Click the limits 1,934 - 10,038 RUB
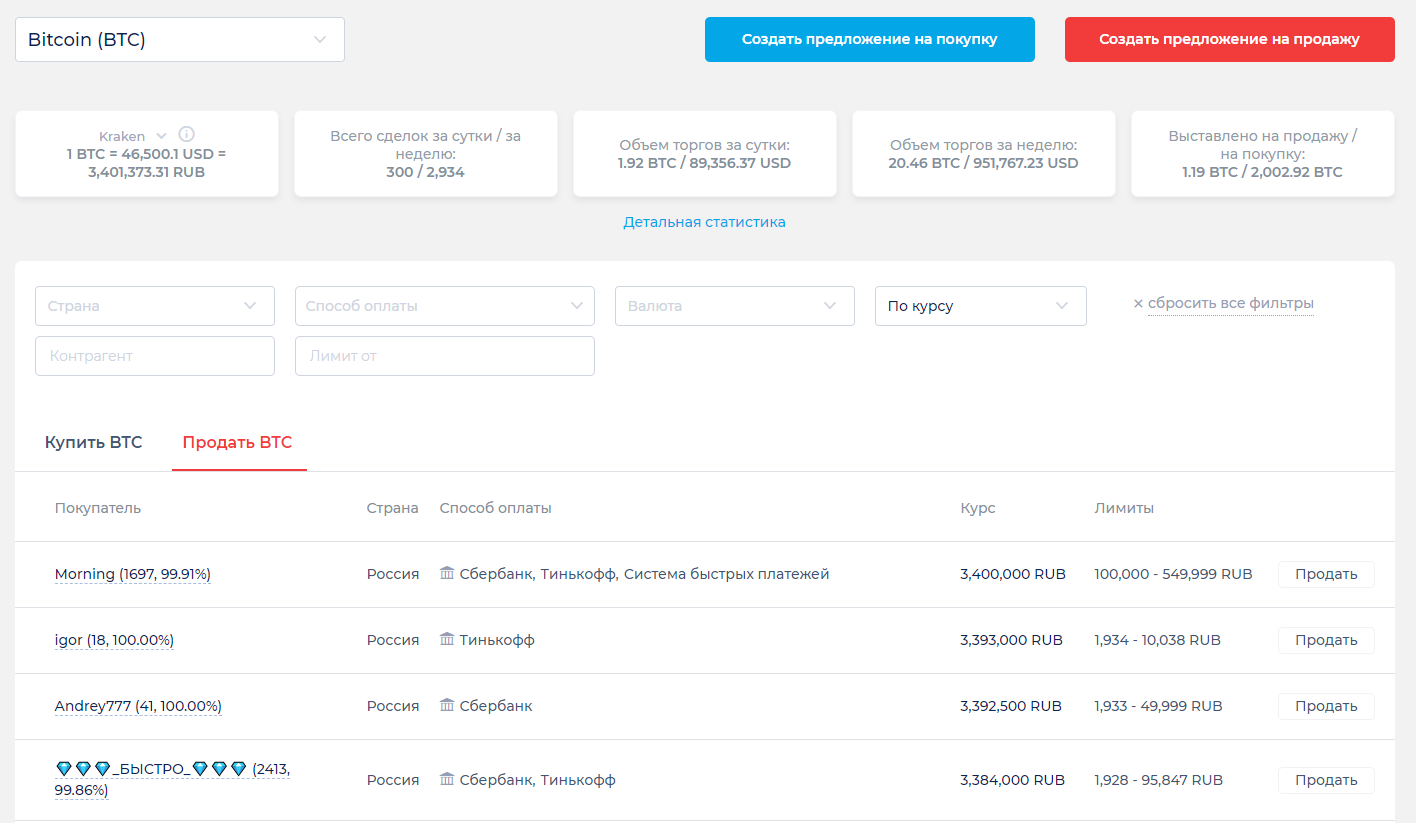The width and height of the screenshot is (1416, 823). tap(1158, 640)
